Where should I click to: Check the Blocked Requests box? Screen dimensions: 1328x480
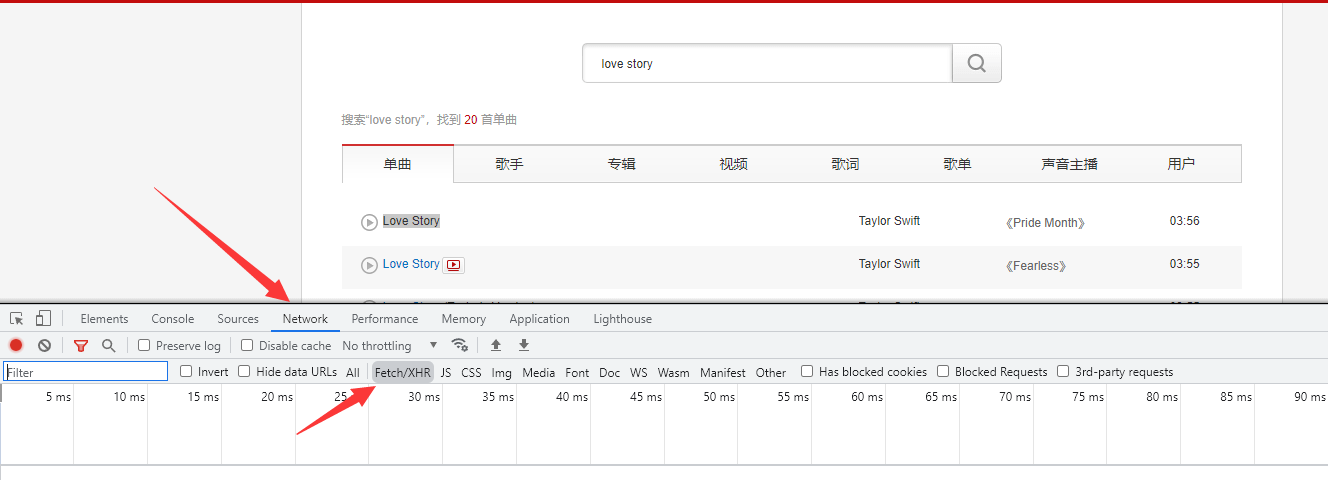(943, 371)
